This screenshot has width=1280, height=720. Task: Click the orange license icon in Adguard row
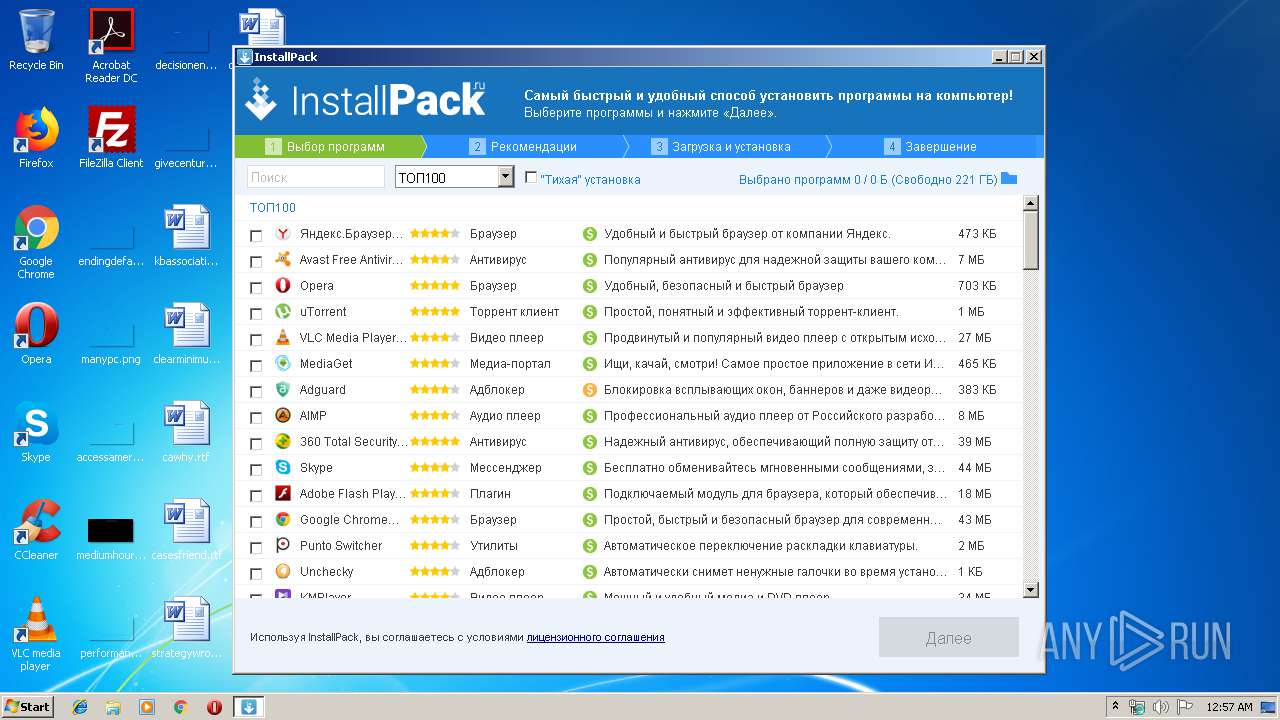coord(590,389)
